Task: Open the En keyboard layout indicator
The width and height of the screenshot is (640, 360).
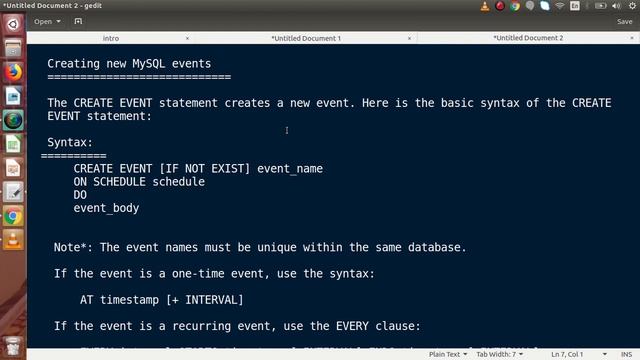Action: (575, 6)
